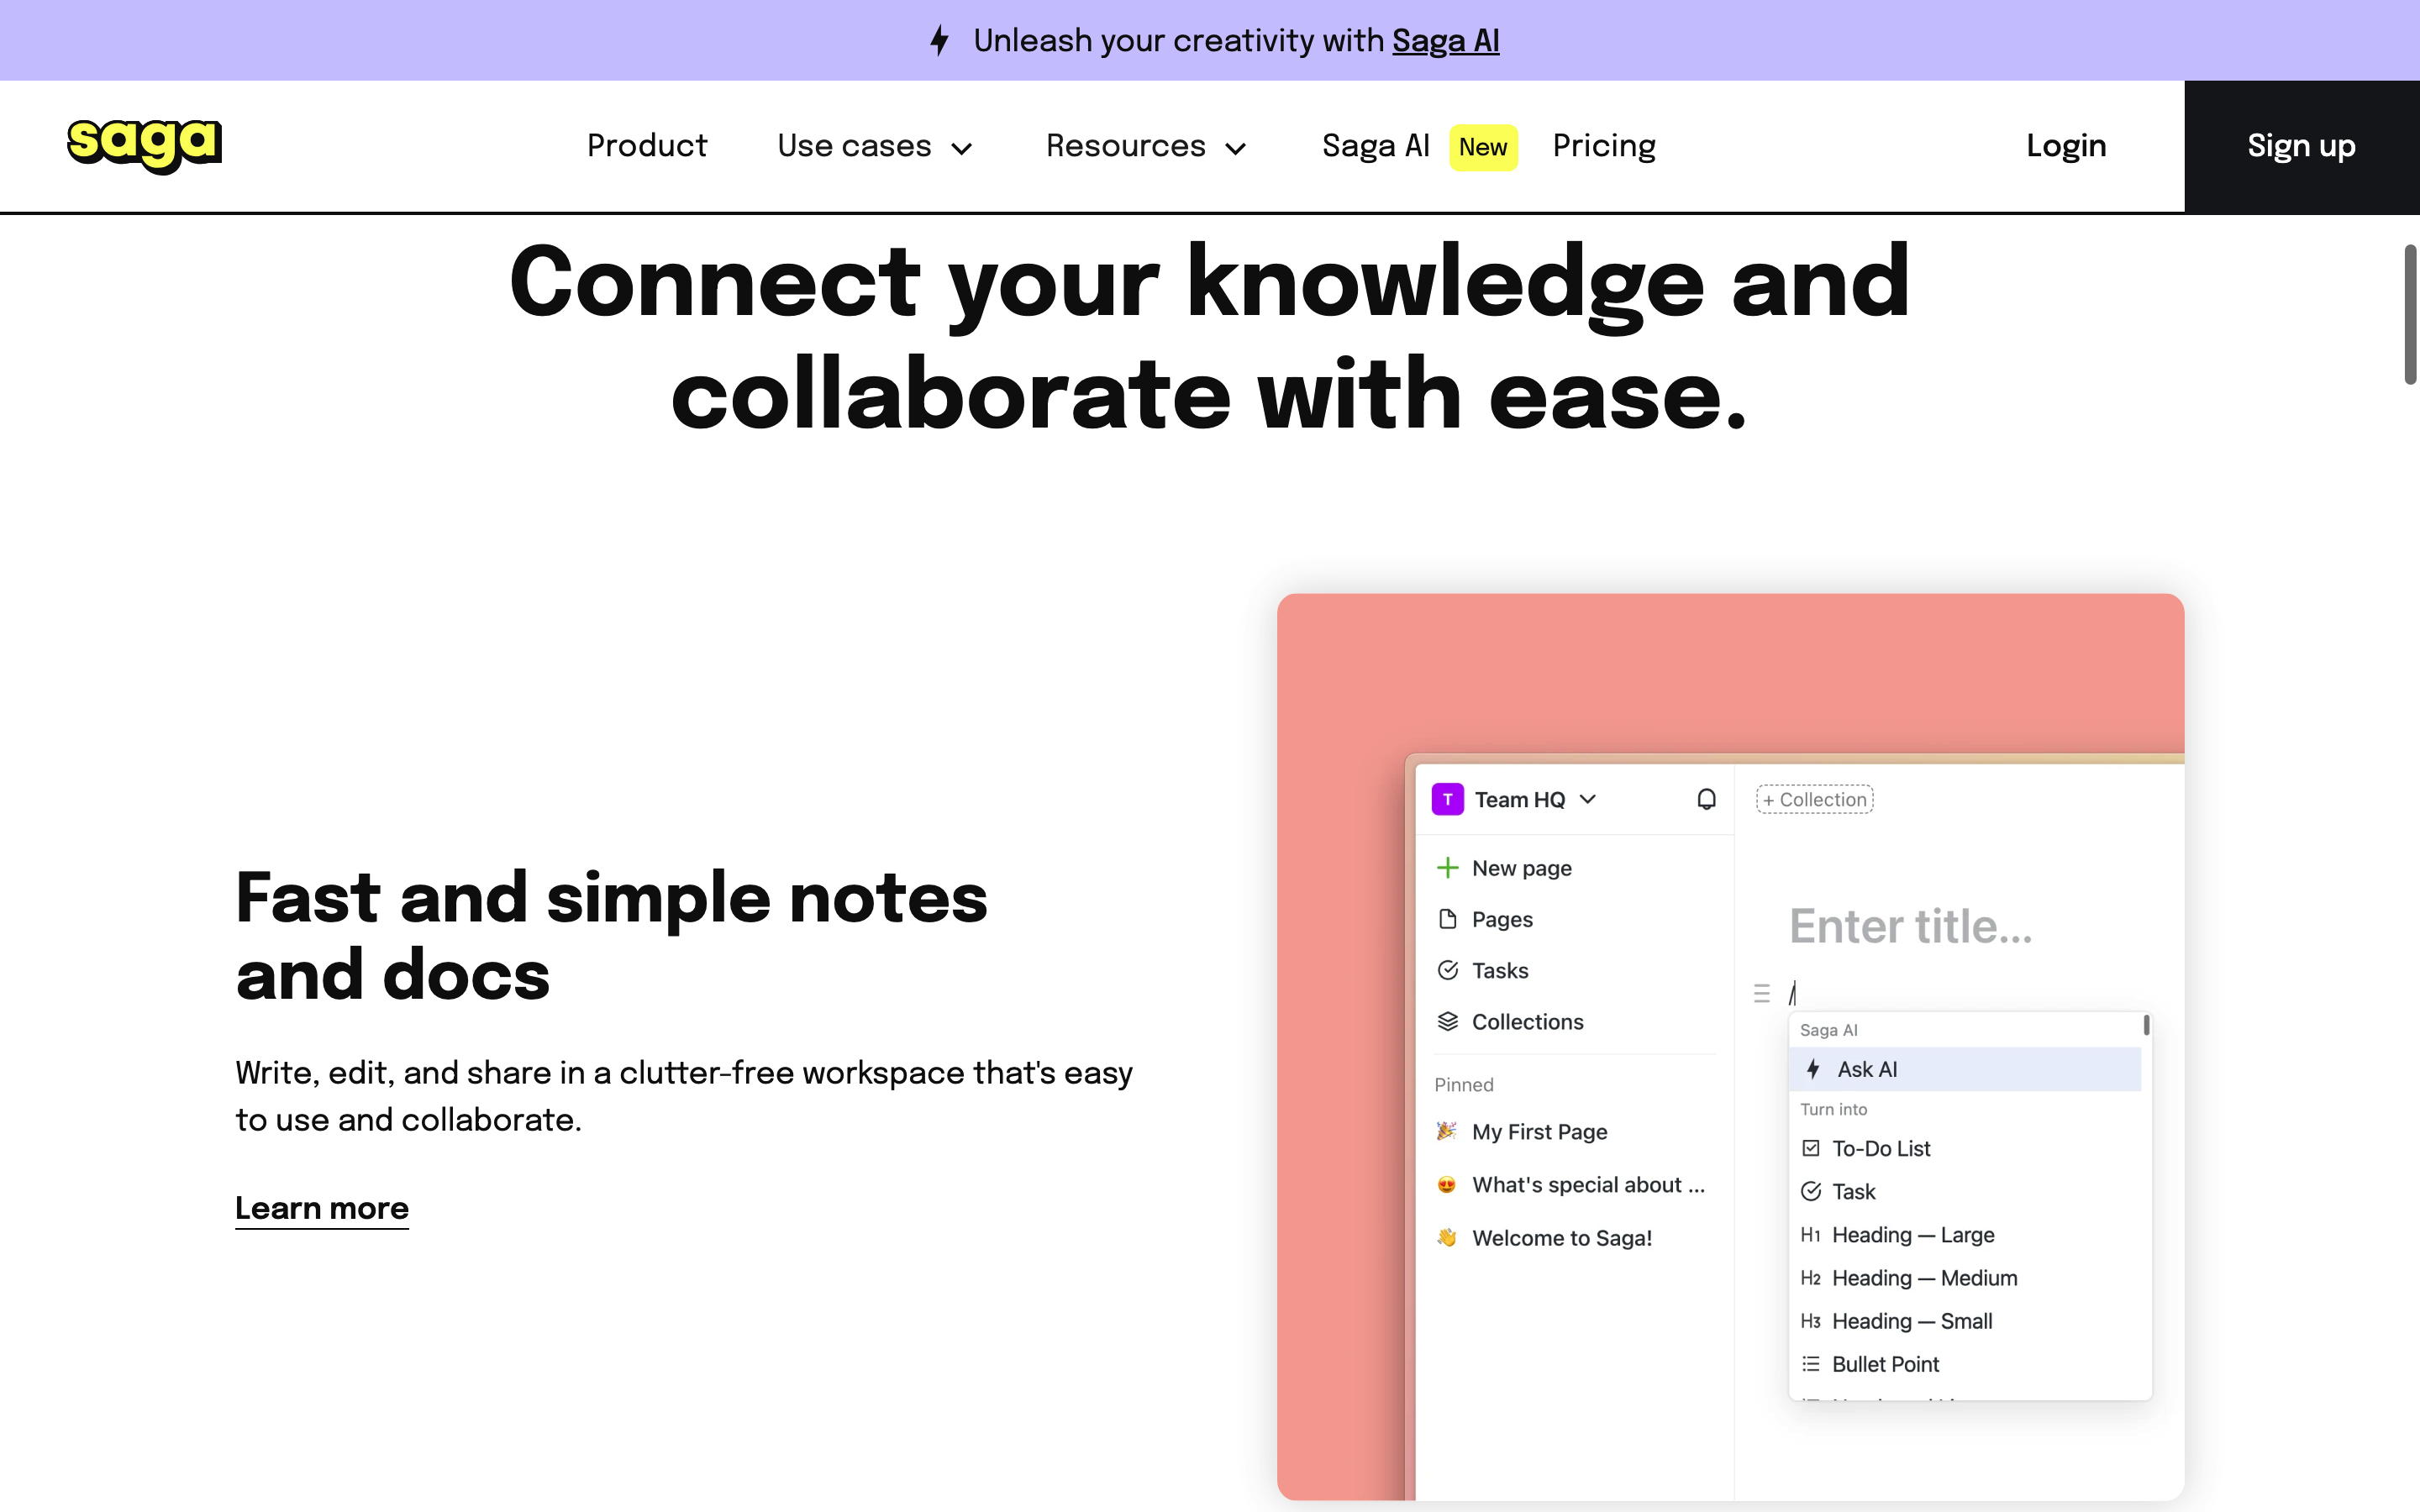Expand the Resources dropdown

click(x=1145, y=146)
